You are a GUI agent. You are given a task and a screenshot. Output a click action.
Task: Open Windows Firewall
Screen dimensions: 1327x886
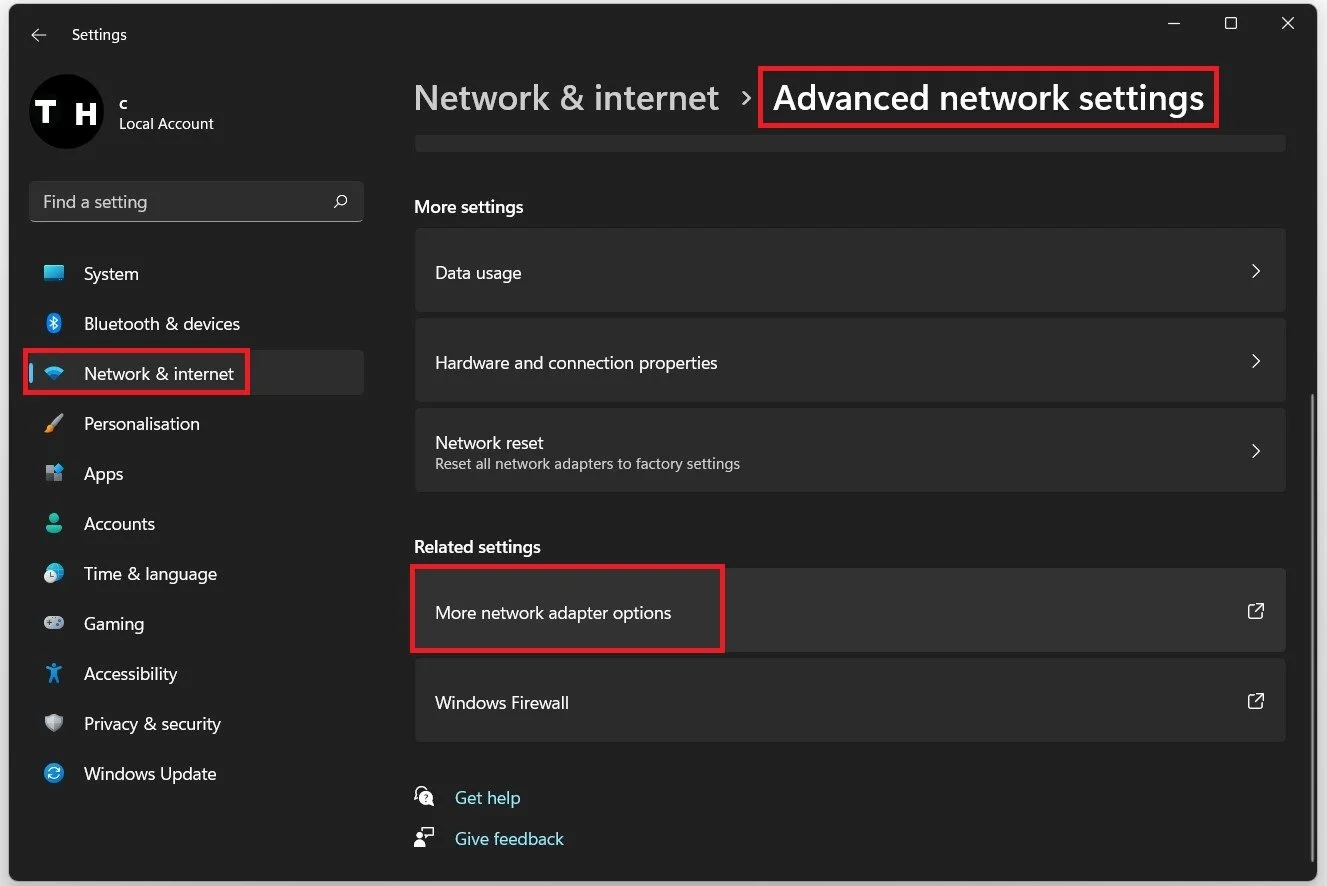(850, 701)
